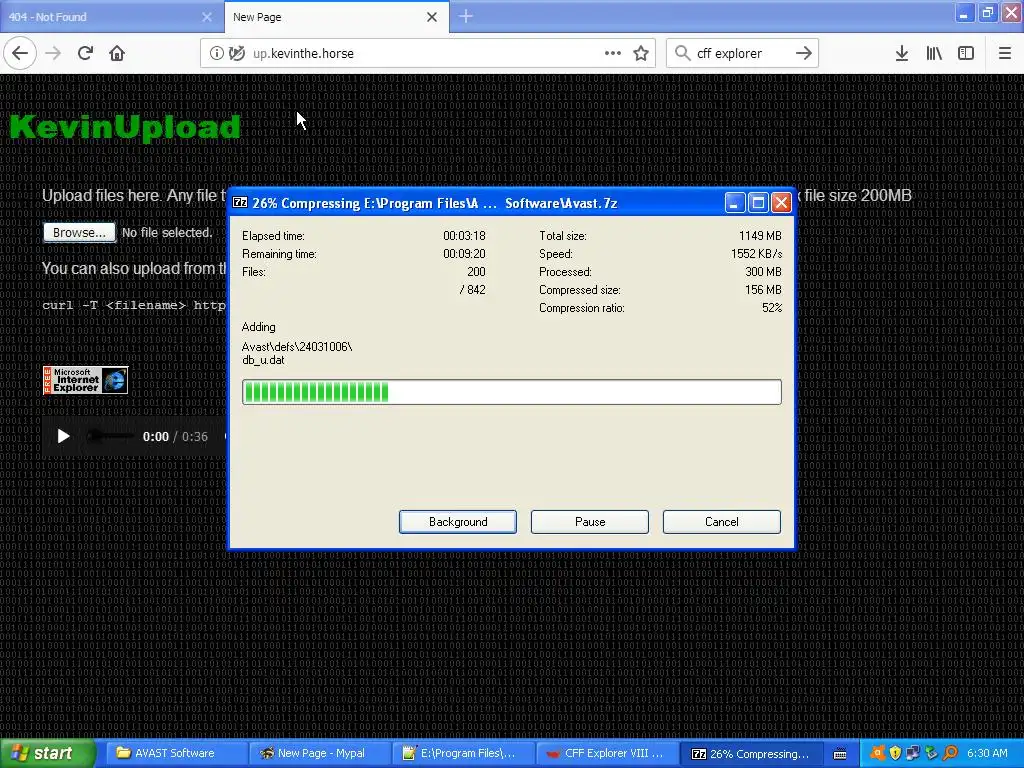Pause the 7-Zip compression
The image size is (1024, 768).
pos(590,522)
